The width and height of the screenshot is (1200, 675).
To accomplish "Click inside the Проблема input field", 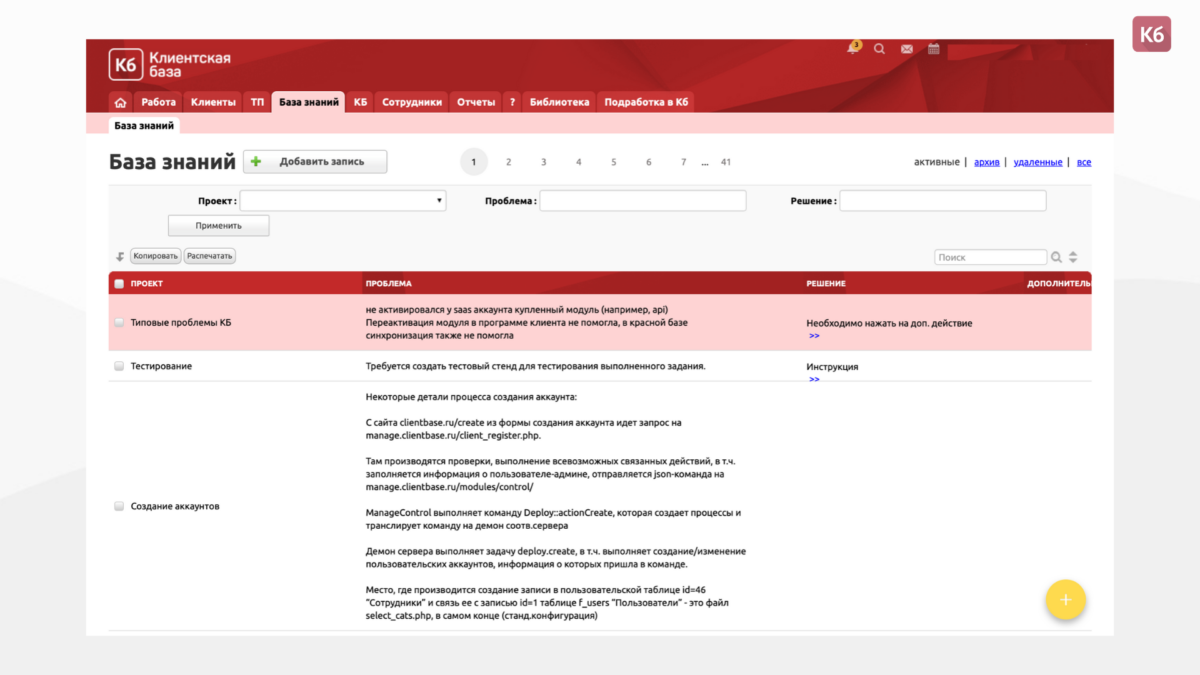I will pos(643,200).
